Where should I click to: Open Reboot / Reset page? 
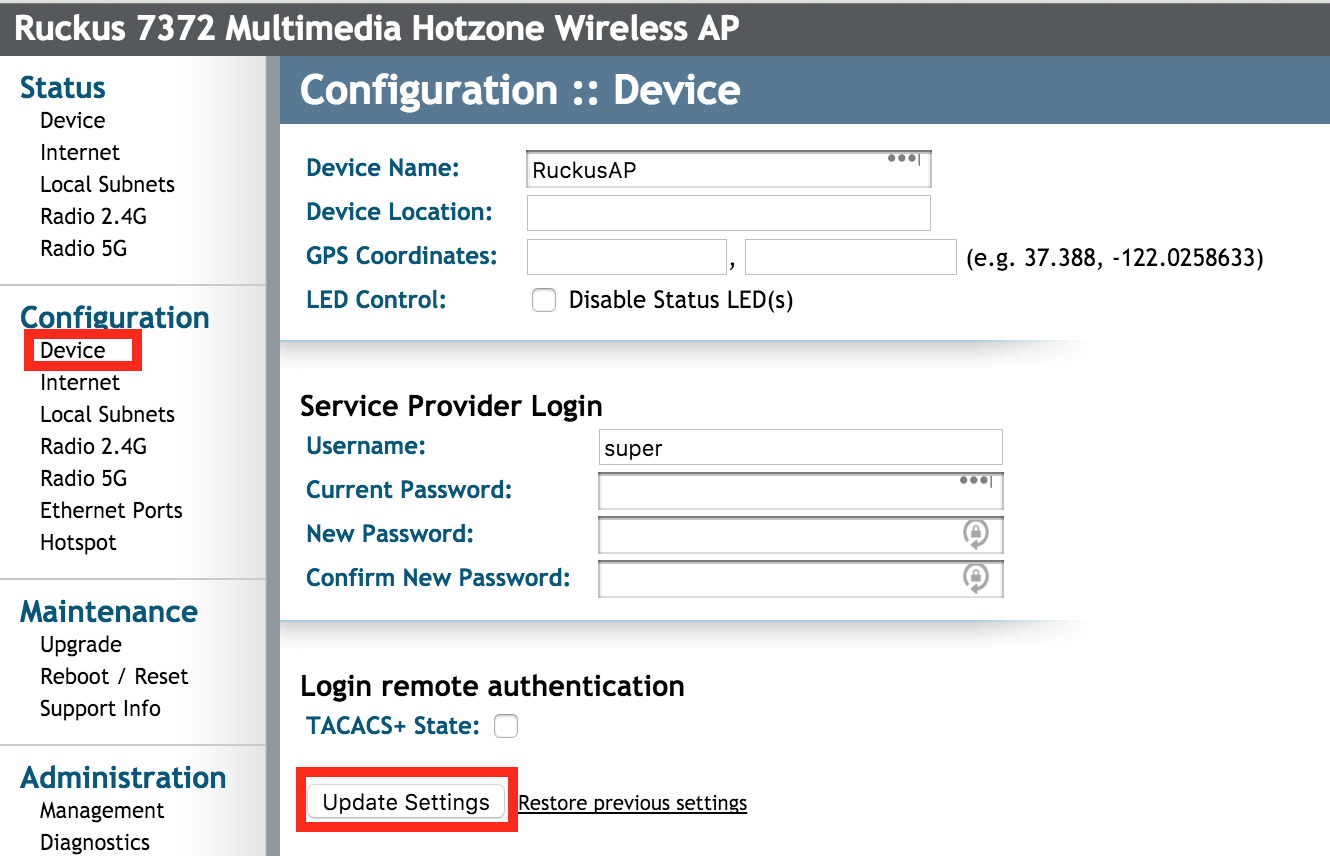pyautogui.click(x=114, y=676)
